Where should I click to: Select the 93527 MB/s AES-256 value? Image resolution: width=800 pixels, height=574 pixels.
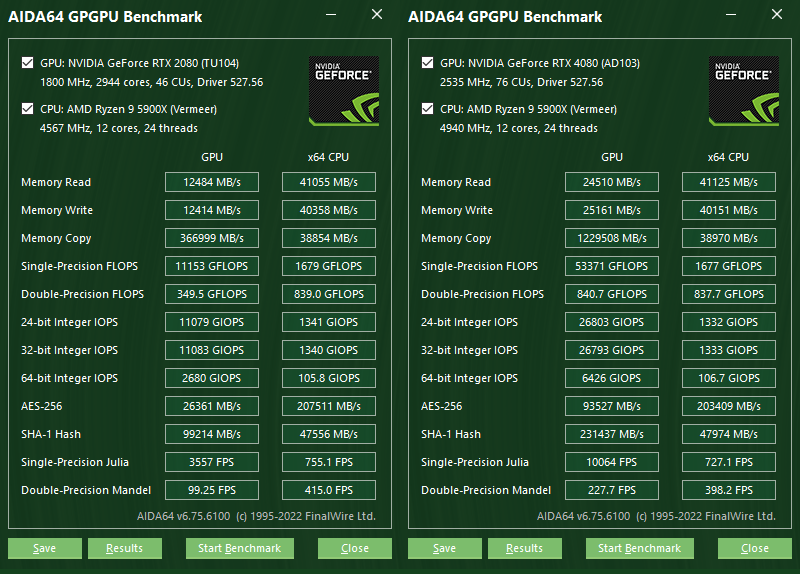[x=612, y=407]
